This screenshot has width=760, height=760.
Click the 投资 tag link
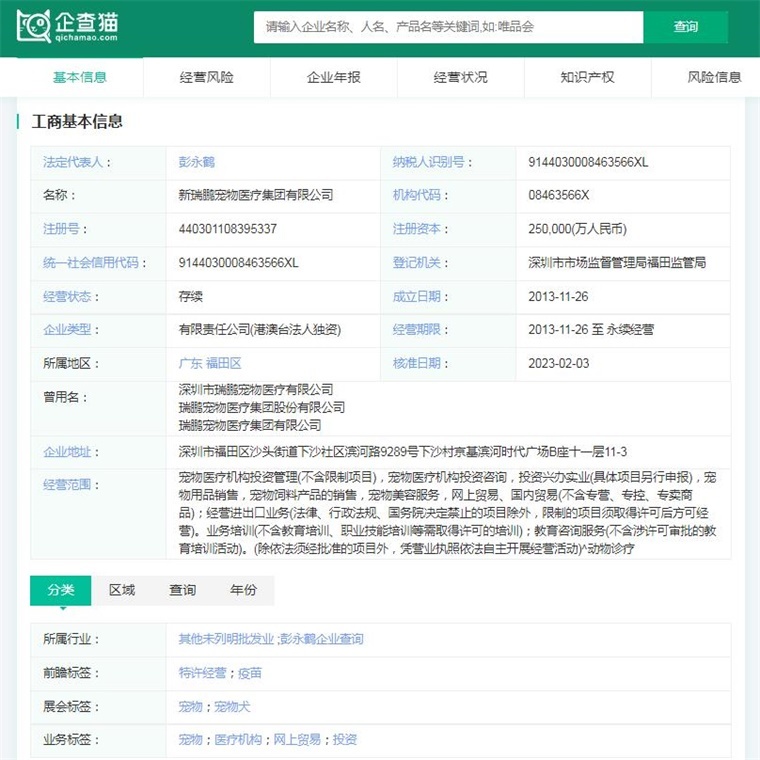[345, 739]
